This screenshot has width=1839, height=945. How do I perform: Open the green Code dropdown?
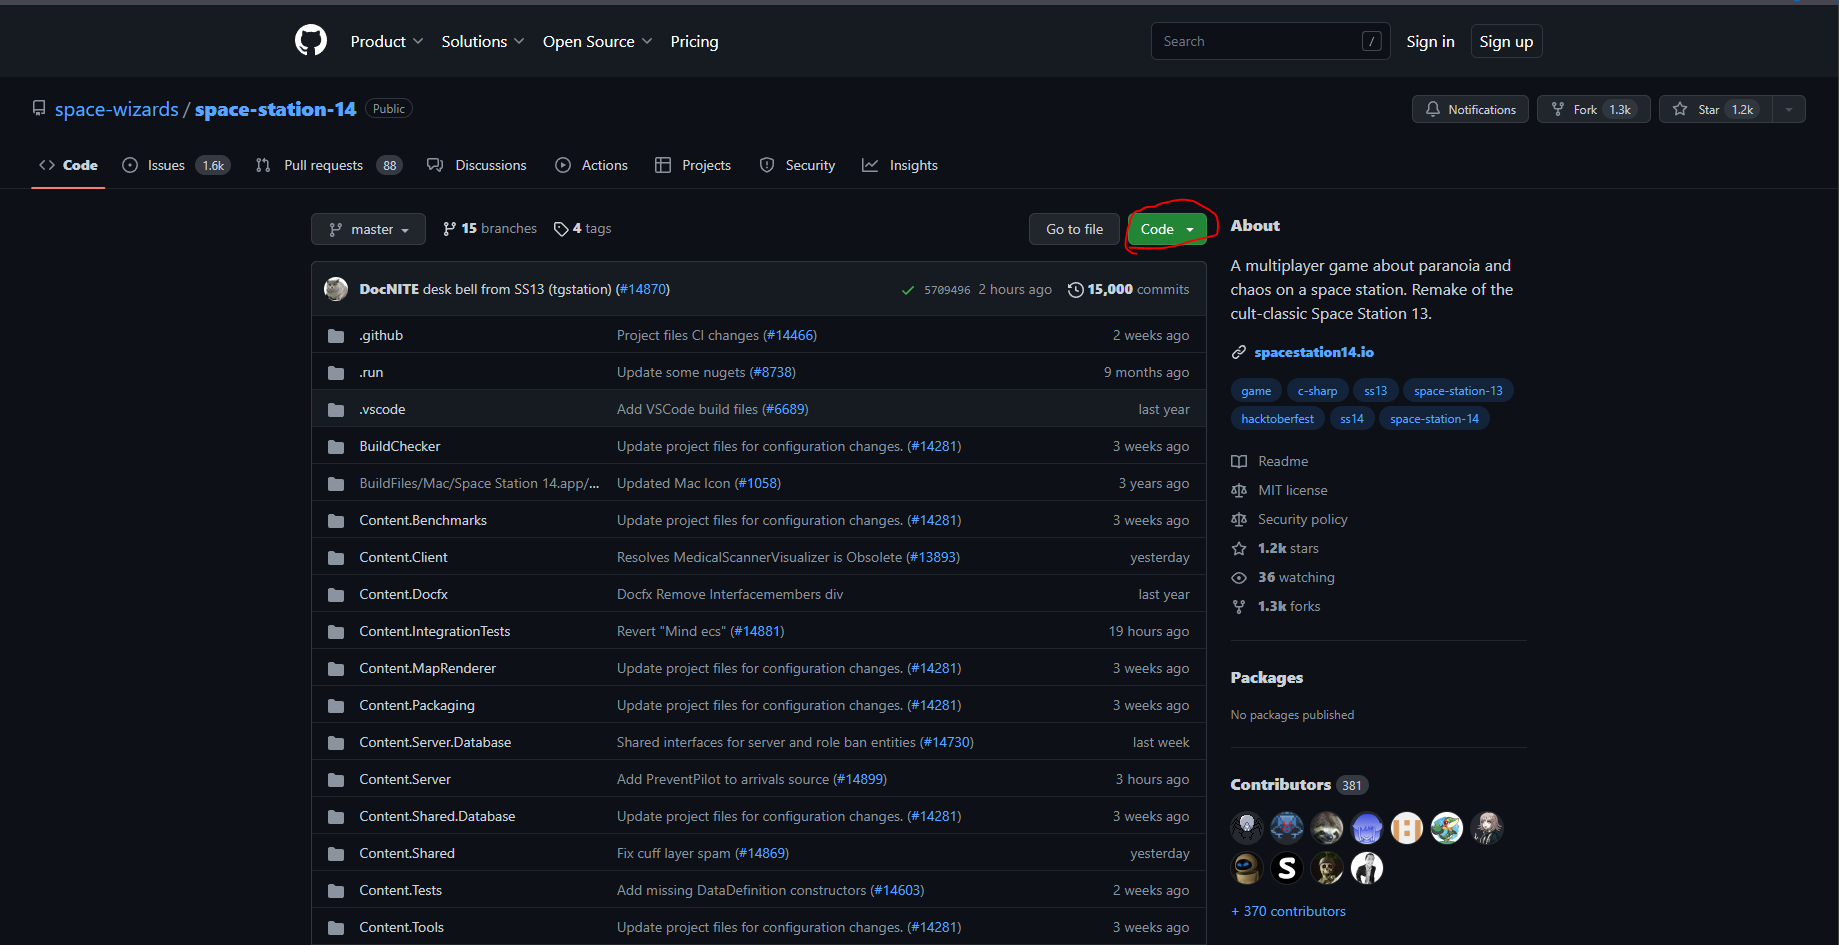[1166, 229]
